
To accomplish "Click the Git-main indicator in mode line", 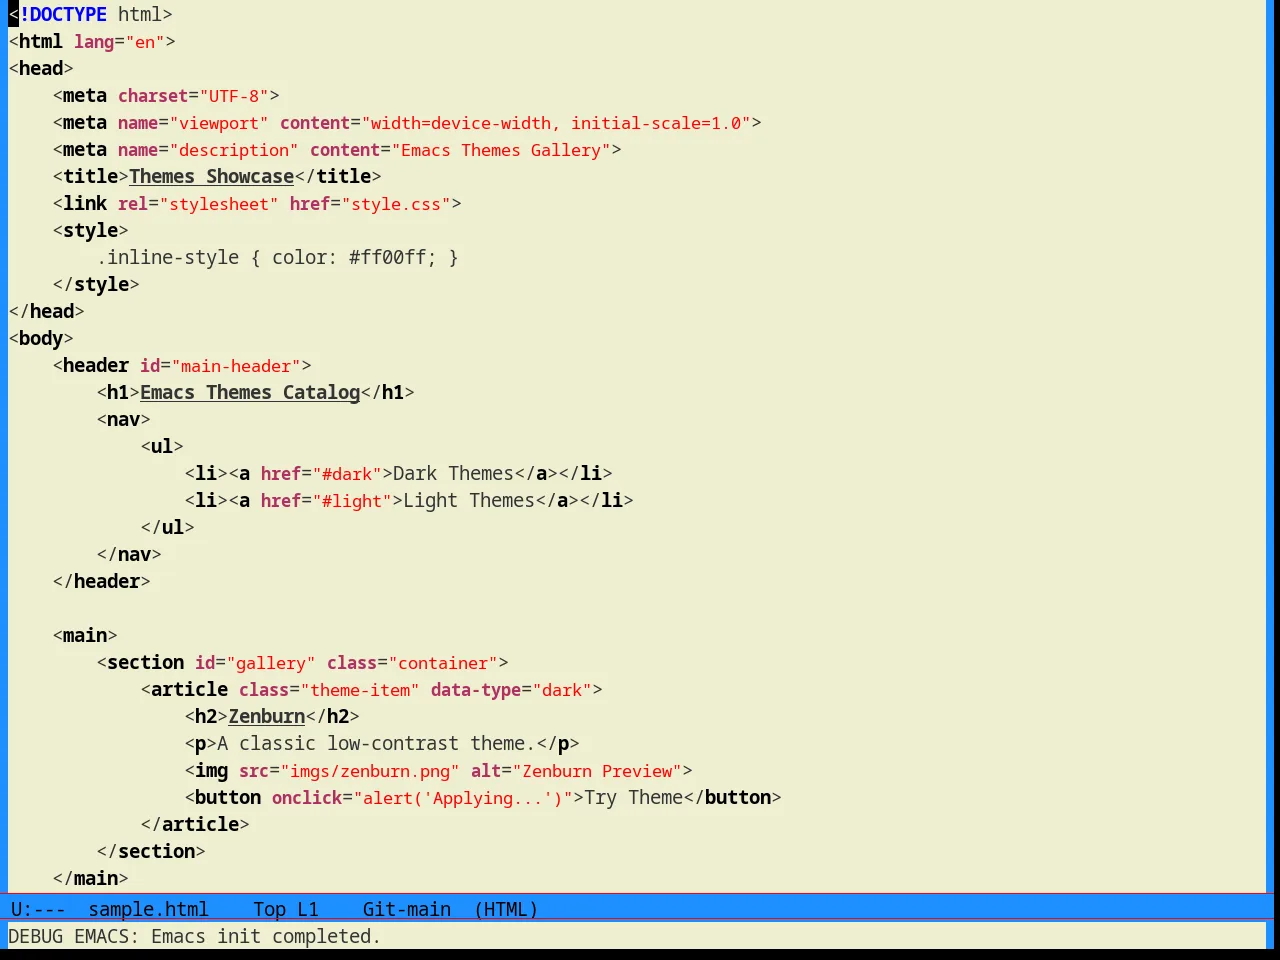I will pos(406,909).
